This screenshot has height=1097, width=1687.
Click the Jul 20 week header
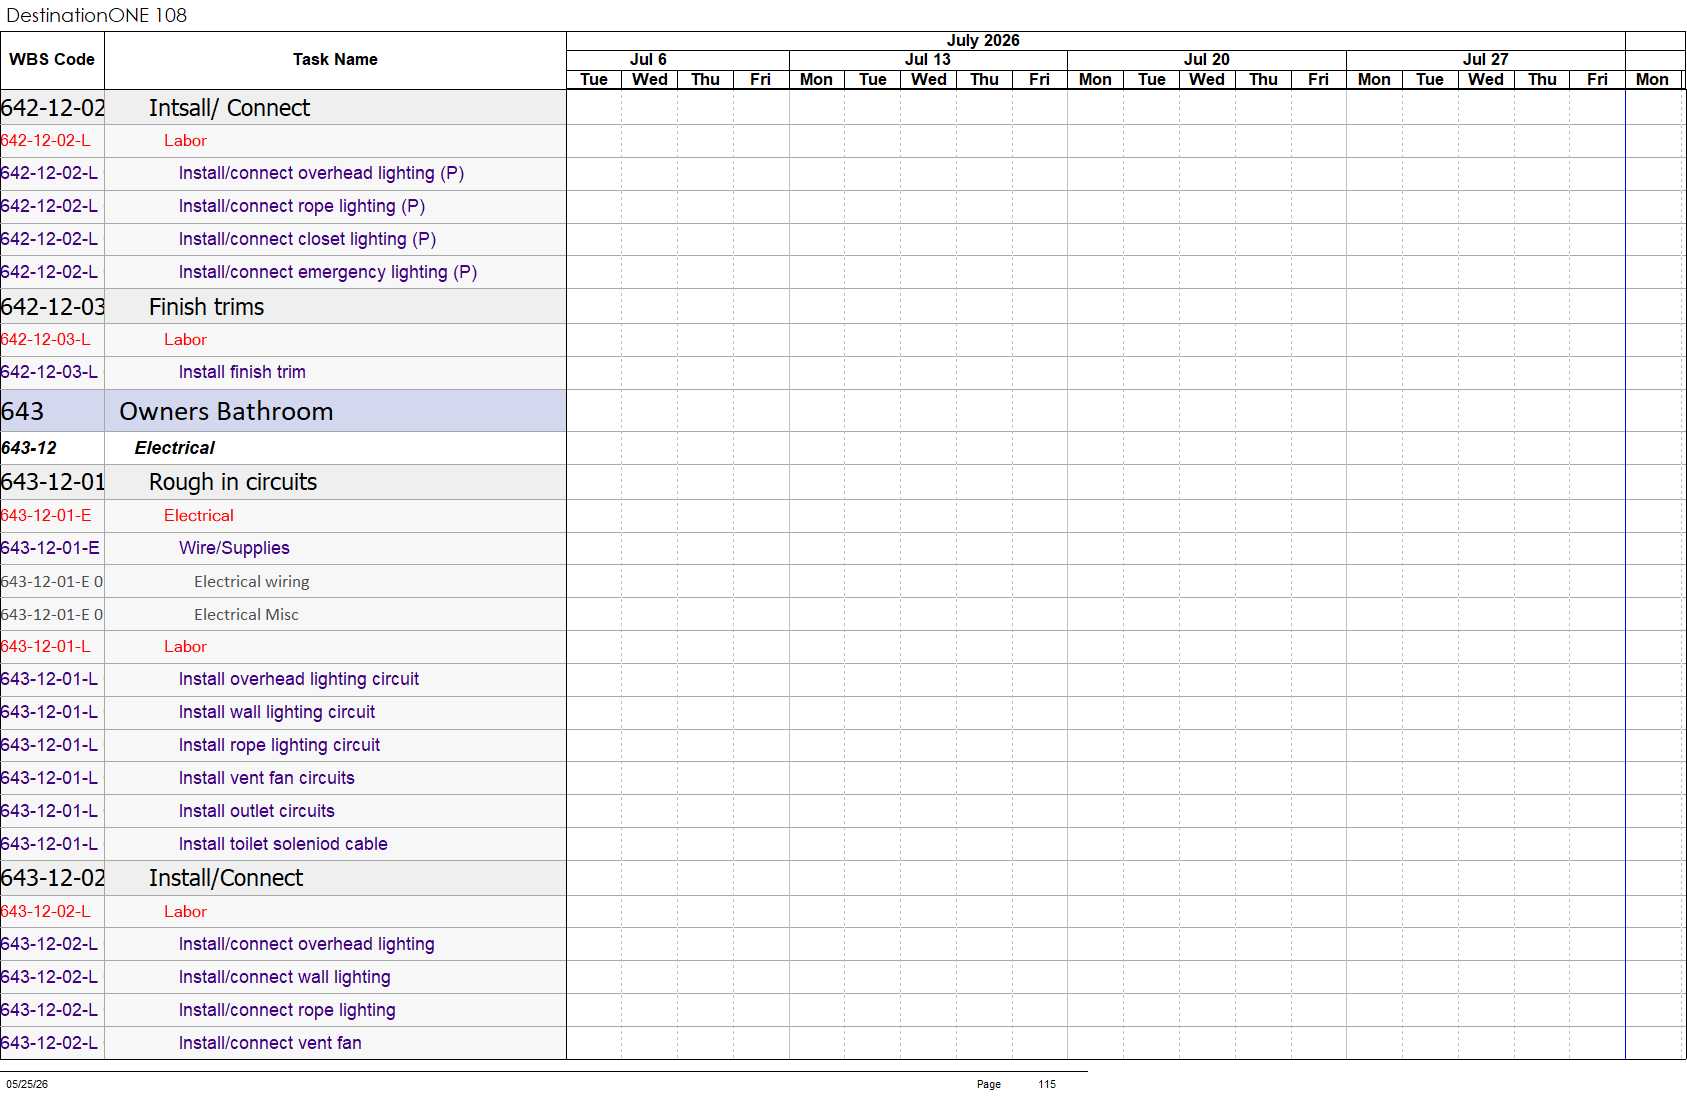(x=1206, y=59)
